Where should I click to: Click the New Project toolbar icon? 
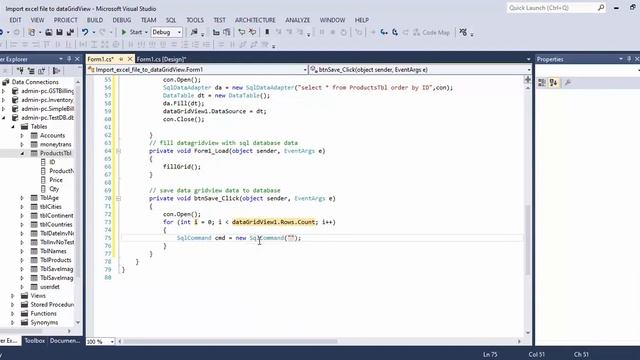click(x=31, y=32)
